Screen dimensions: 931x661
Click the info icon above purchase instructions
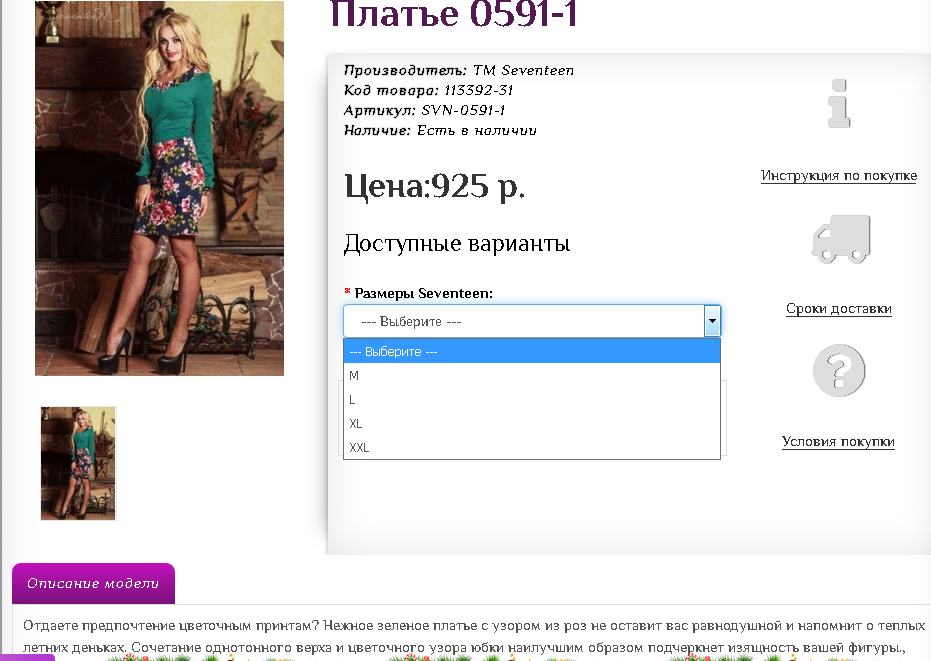[x=839, y=104]
